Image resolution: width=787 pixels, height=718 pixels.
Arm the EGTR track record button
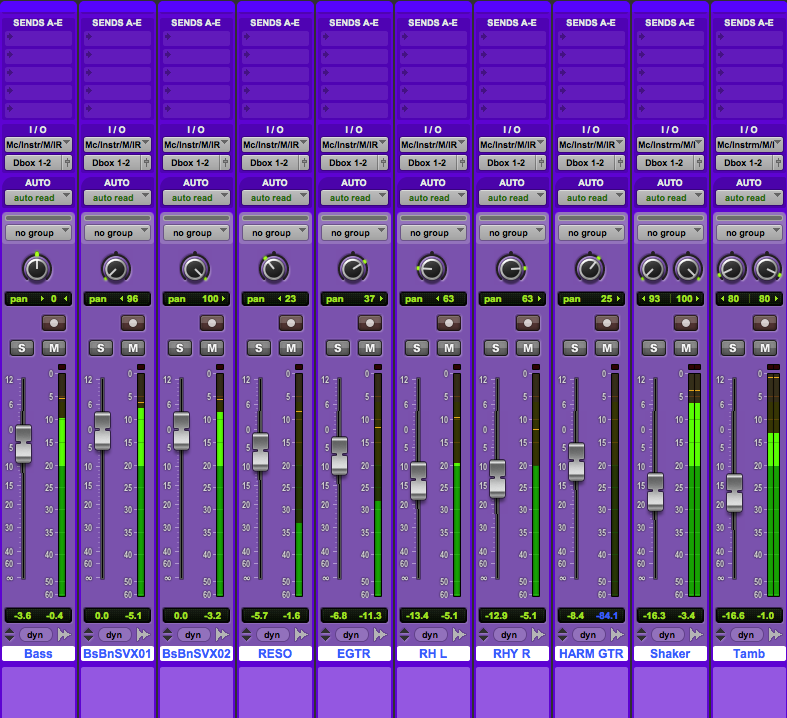[x=370, y=323]
